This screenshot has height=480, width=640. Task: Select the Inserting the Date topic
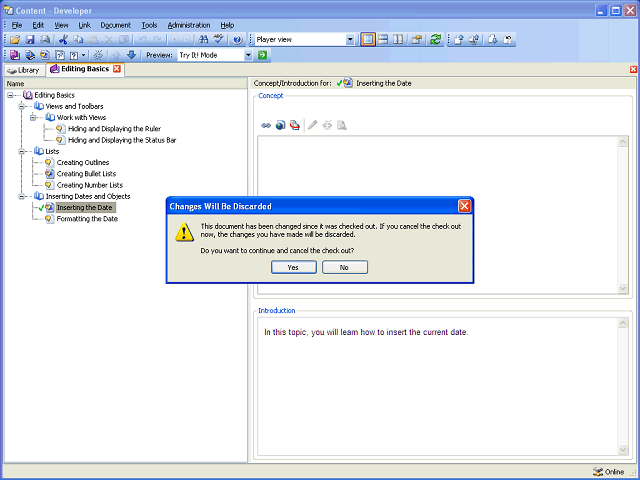84,207
